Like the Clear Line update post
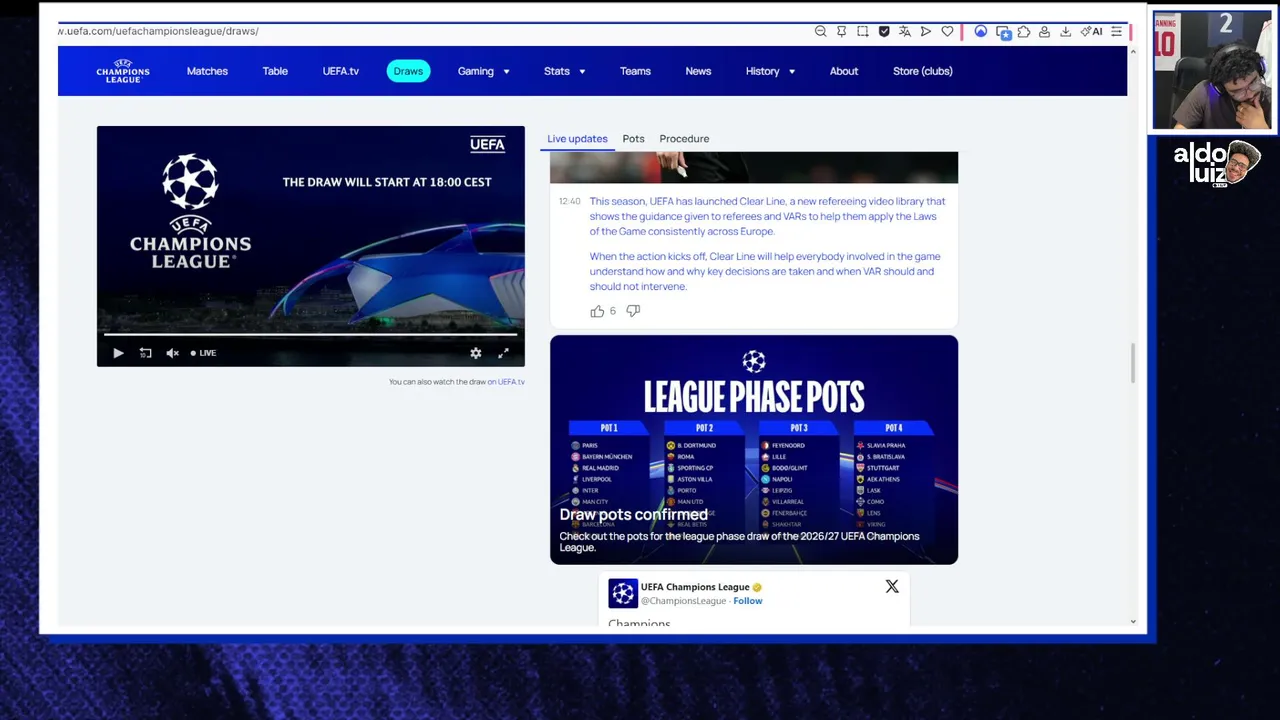Screen dimensions: 1280x720 (597, 311)
